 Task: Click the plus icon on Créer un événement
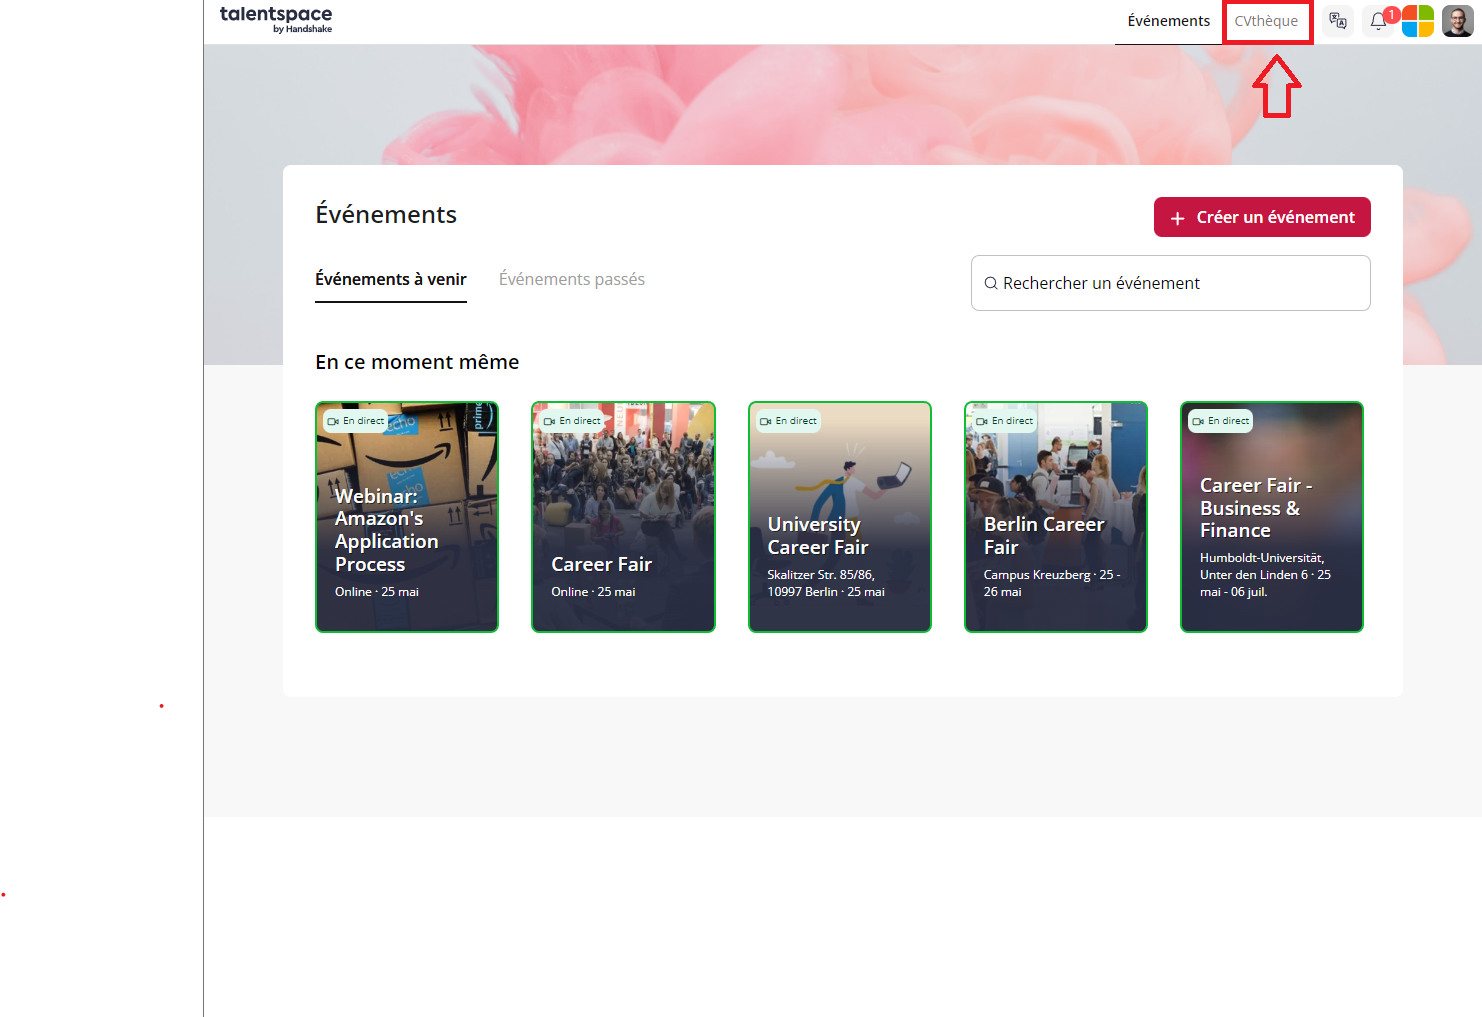(1177, 218)
